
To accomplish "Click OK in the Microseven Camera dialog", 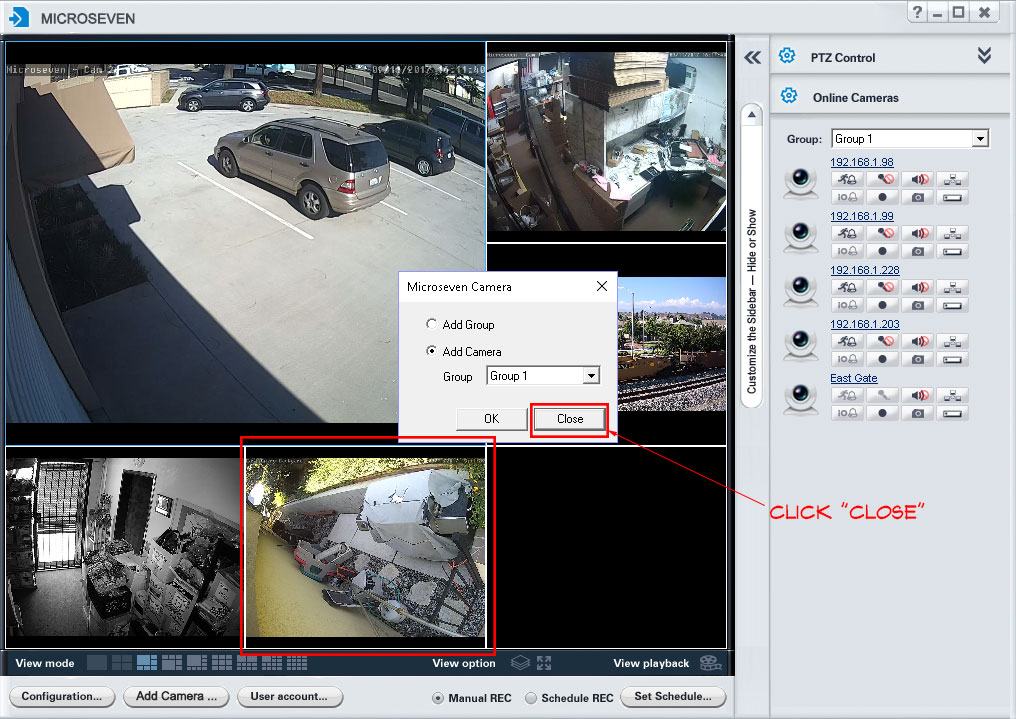I will click(492, 419).
